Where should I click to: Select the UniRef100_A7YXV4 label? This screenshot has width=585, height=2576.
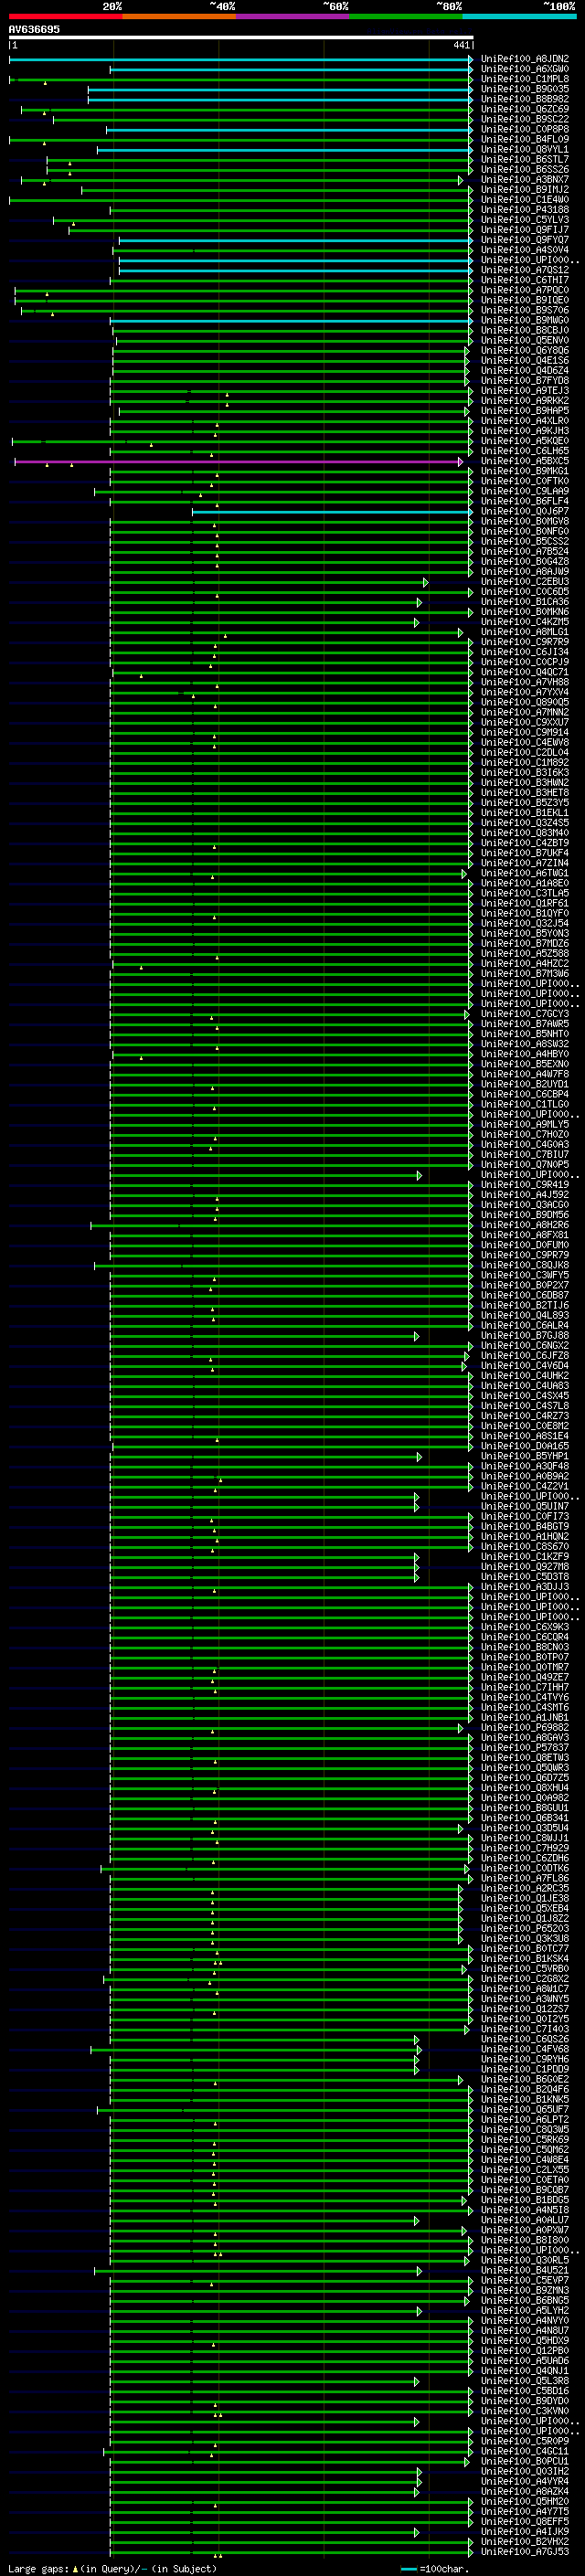click(x=525, y=692)
